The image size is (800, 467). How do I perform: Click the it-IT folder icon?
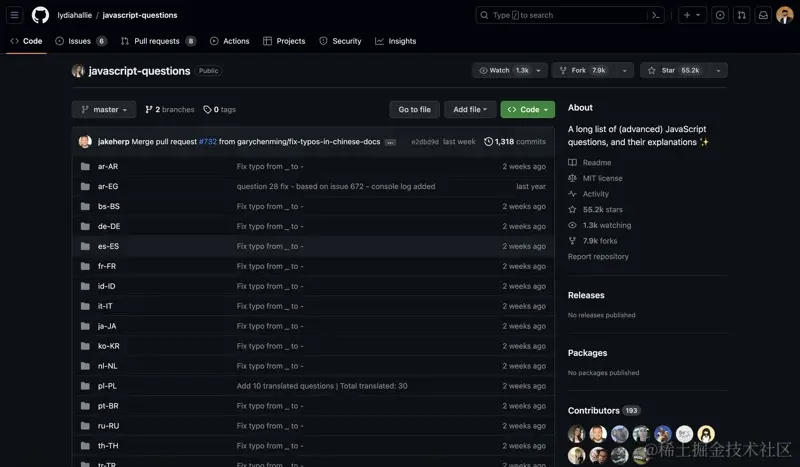[85, 306]
